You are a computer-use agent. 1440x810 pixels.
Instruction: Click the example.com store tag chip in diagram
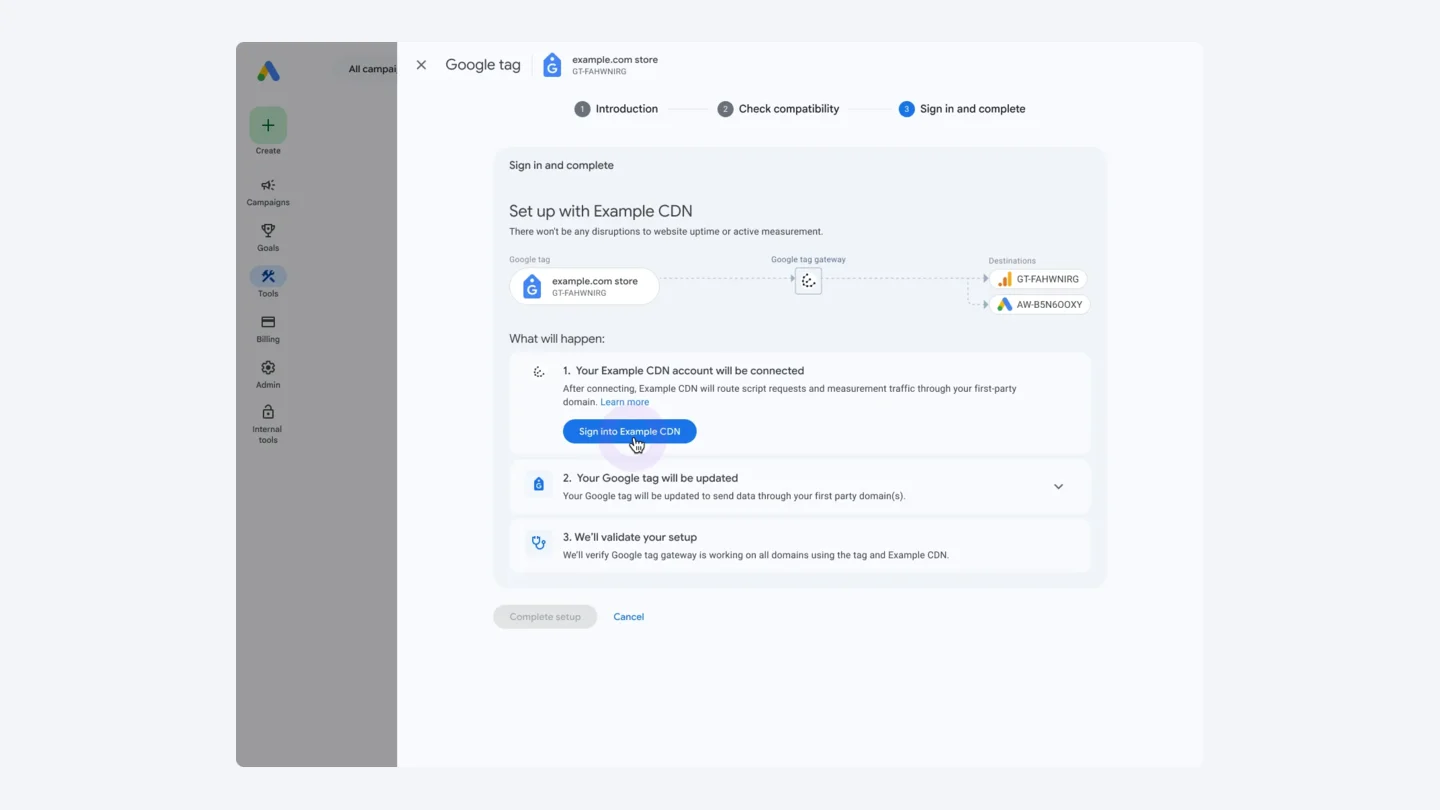(584, 287)
